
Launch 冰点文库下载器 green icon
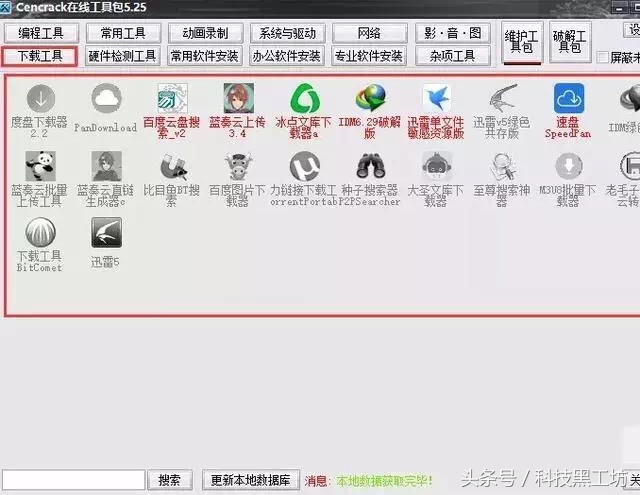coord(304,98)
